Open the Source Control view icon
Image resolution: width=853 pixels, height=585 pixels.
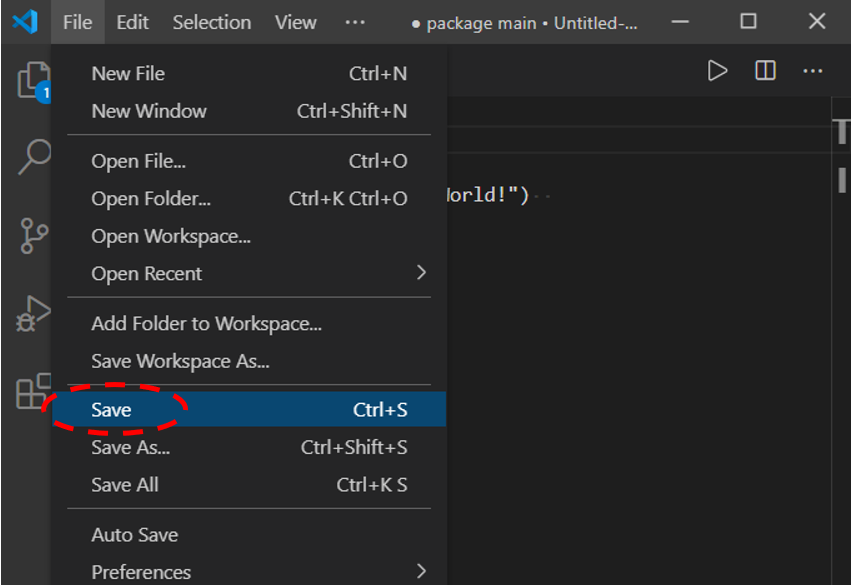[x=34, y=236]
